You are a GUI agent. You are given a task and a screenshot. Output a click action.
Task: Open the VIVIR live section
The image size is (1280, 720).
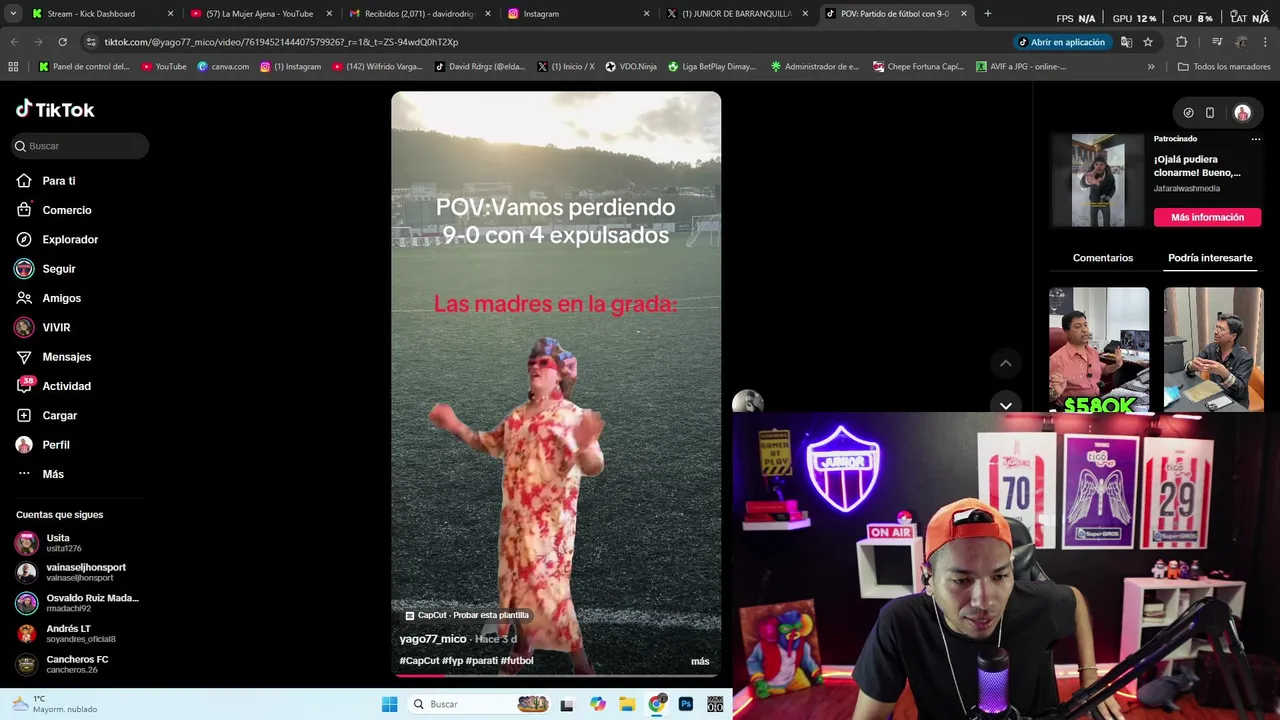[56, 327]
